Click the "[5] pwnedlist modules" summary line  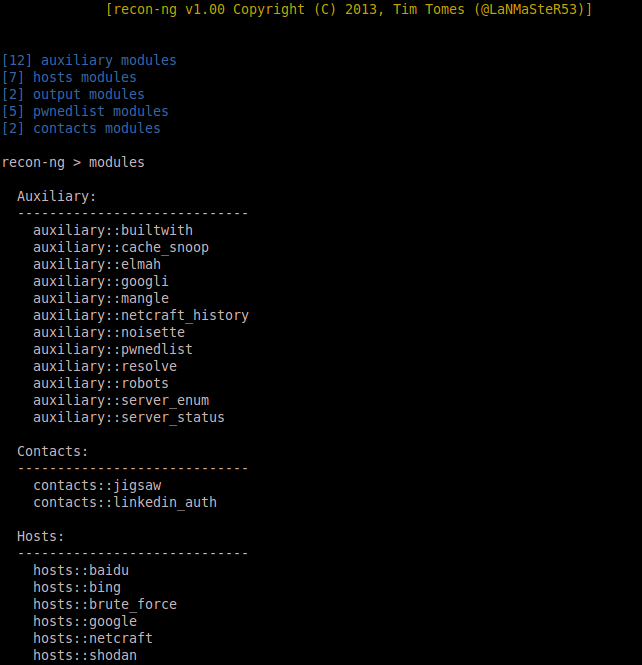pos(85,112)
